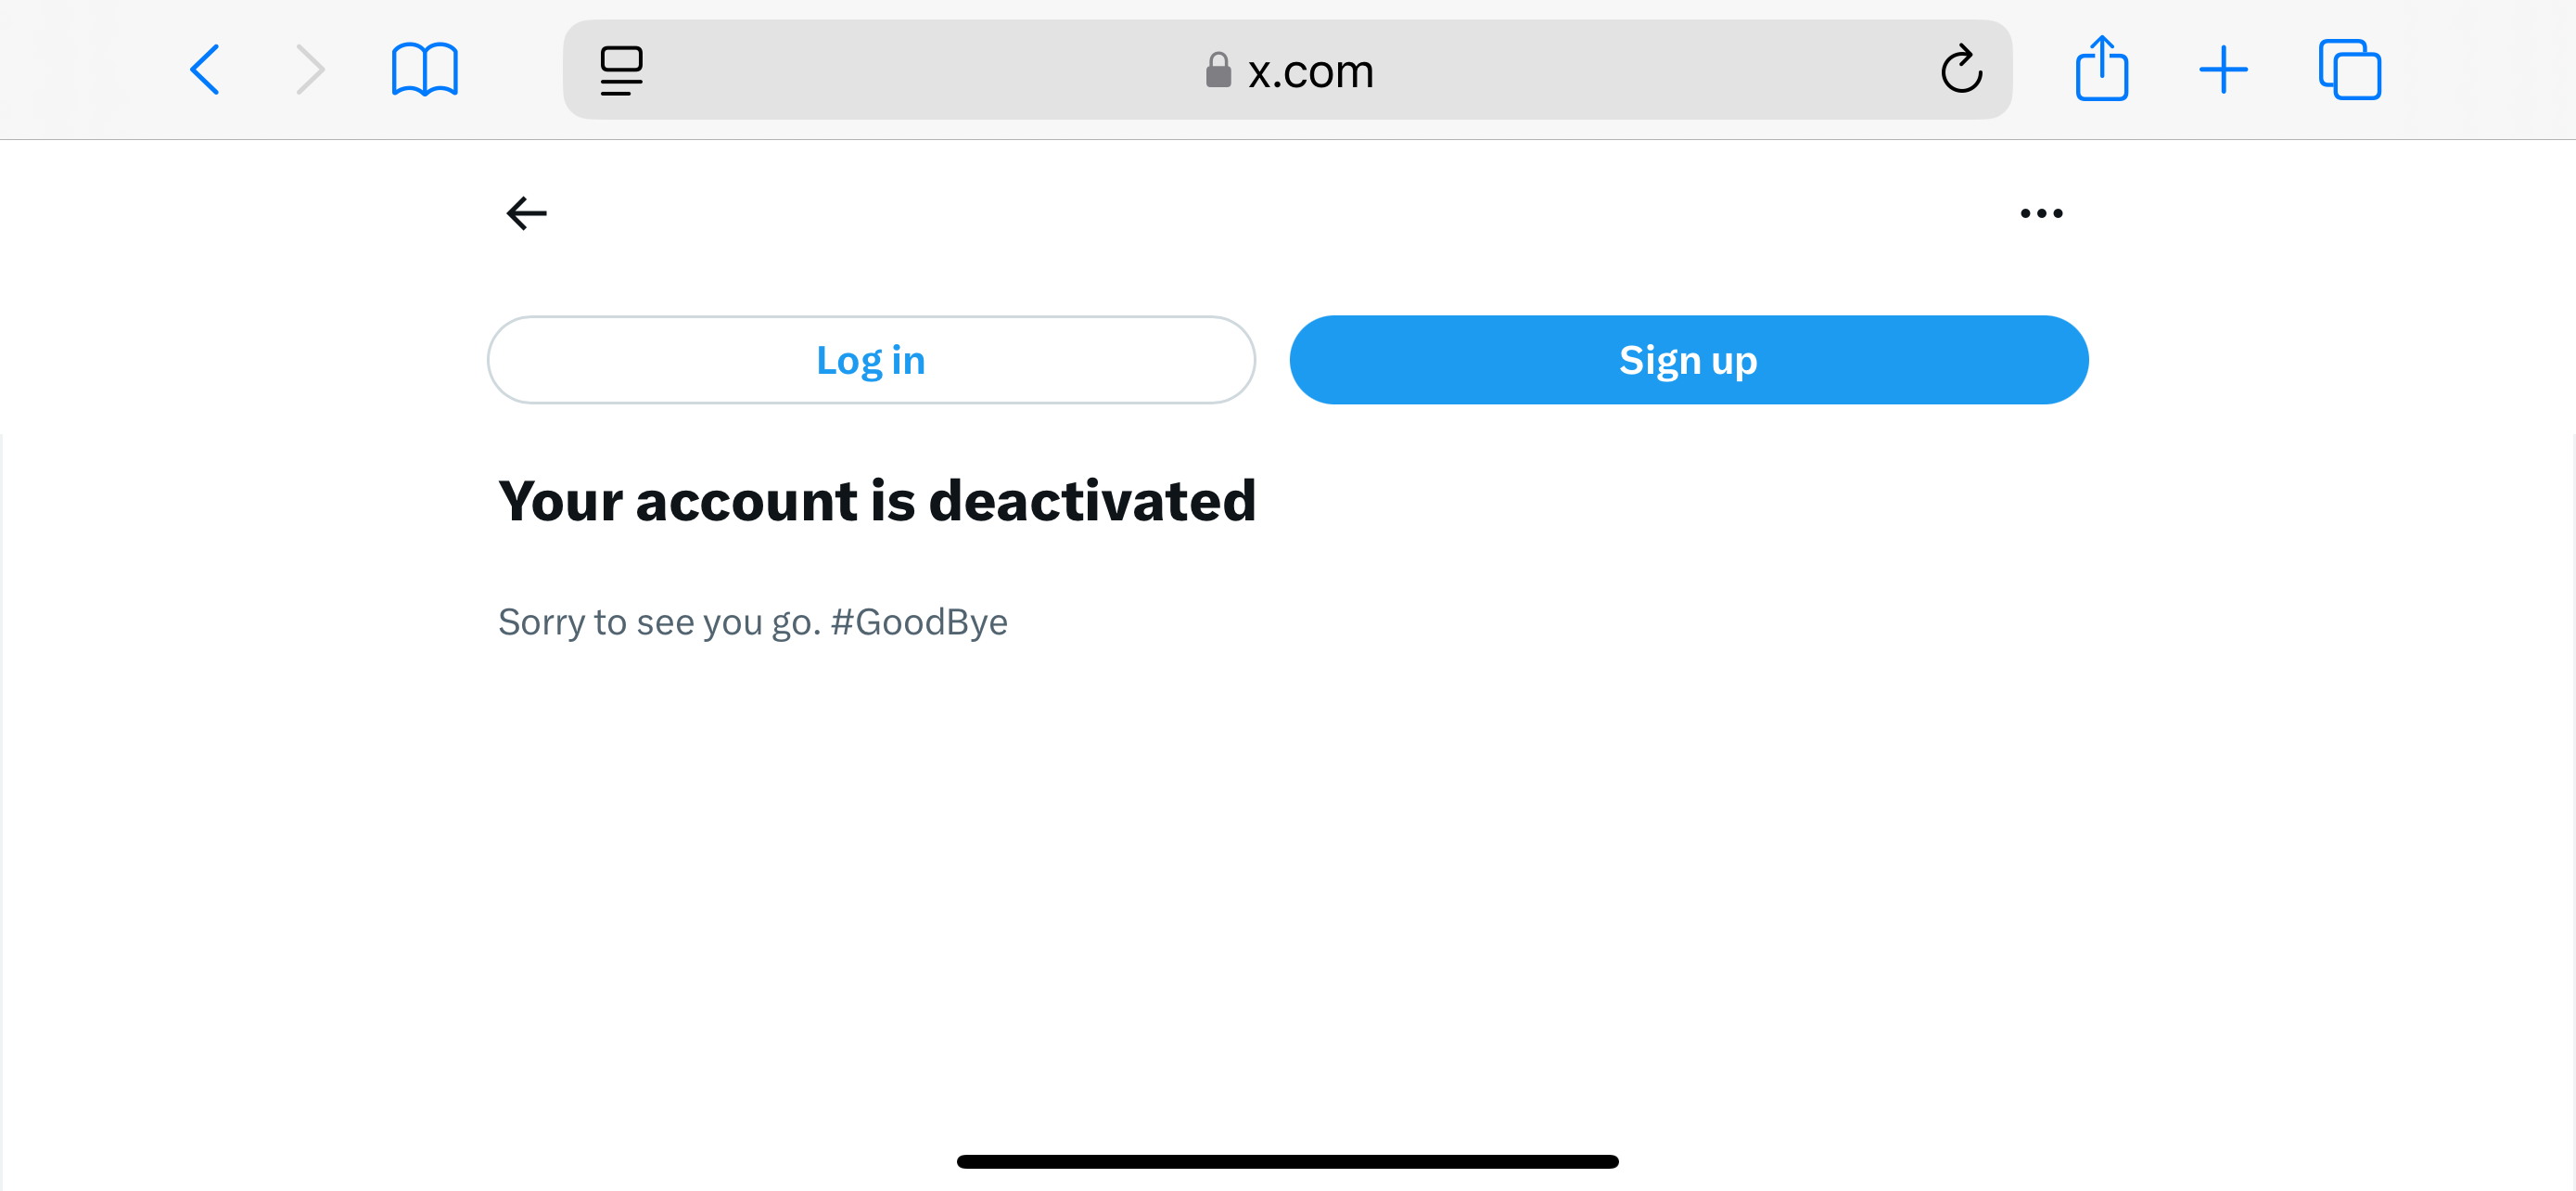
Task: Click the home indicator bar
Action: tap(1287, 1161)
